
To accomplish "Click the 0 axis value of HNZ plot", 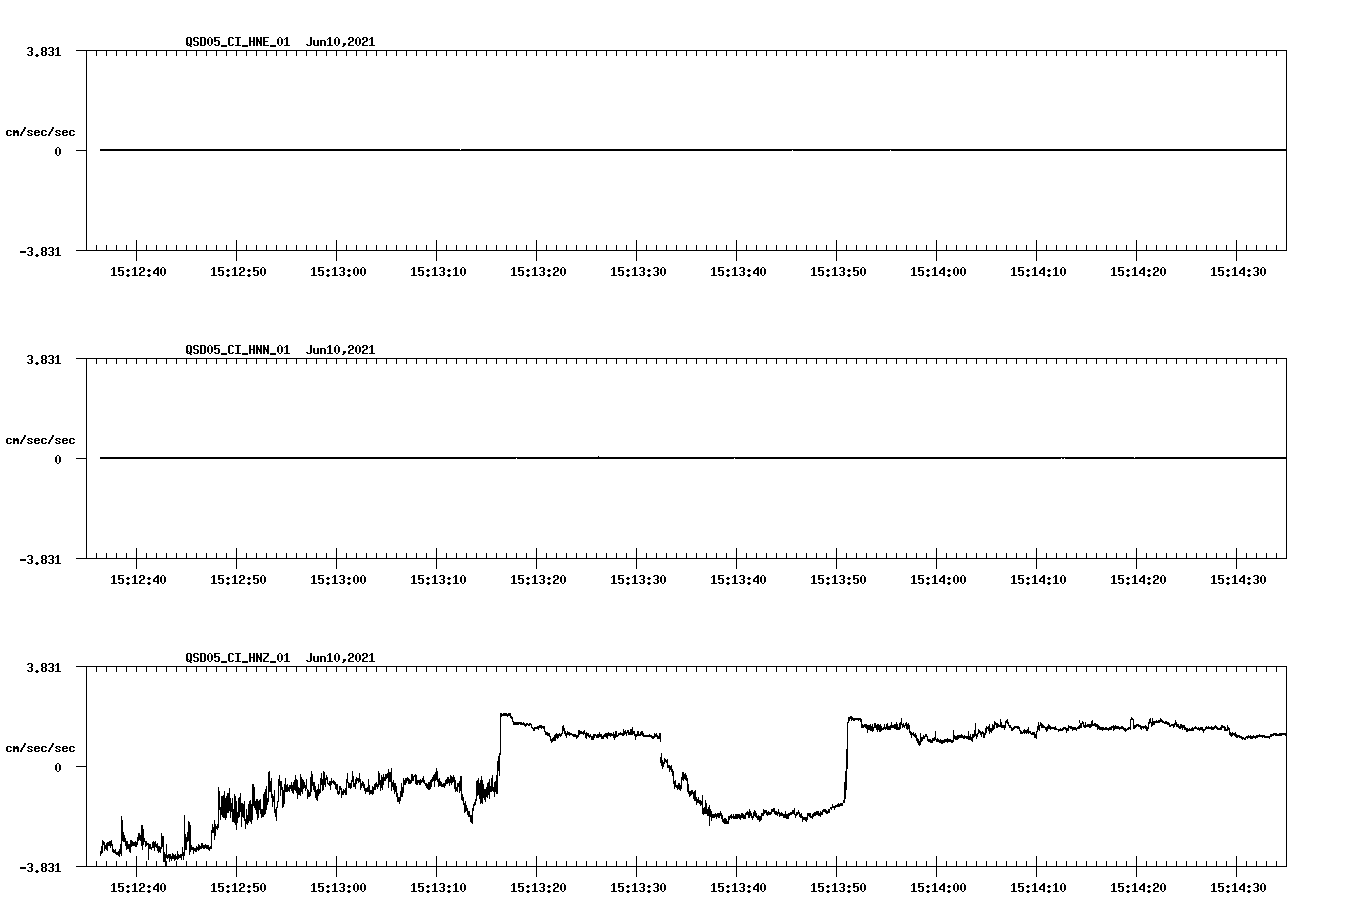I will pos(58,768).
